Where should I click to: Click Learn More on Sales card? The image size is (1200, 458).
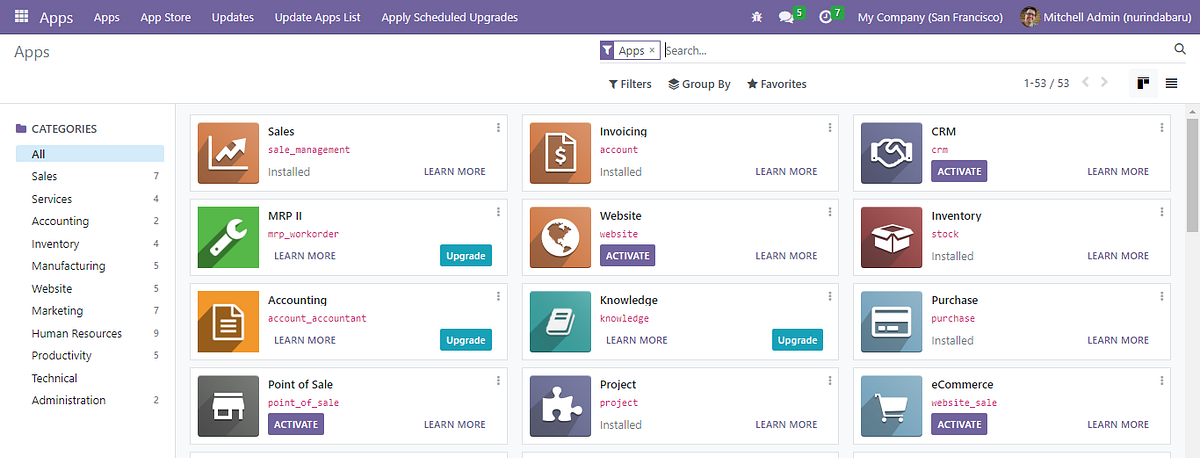[x=455, y=172]
